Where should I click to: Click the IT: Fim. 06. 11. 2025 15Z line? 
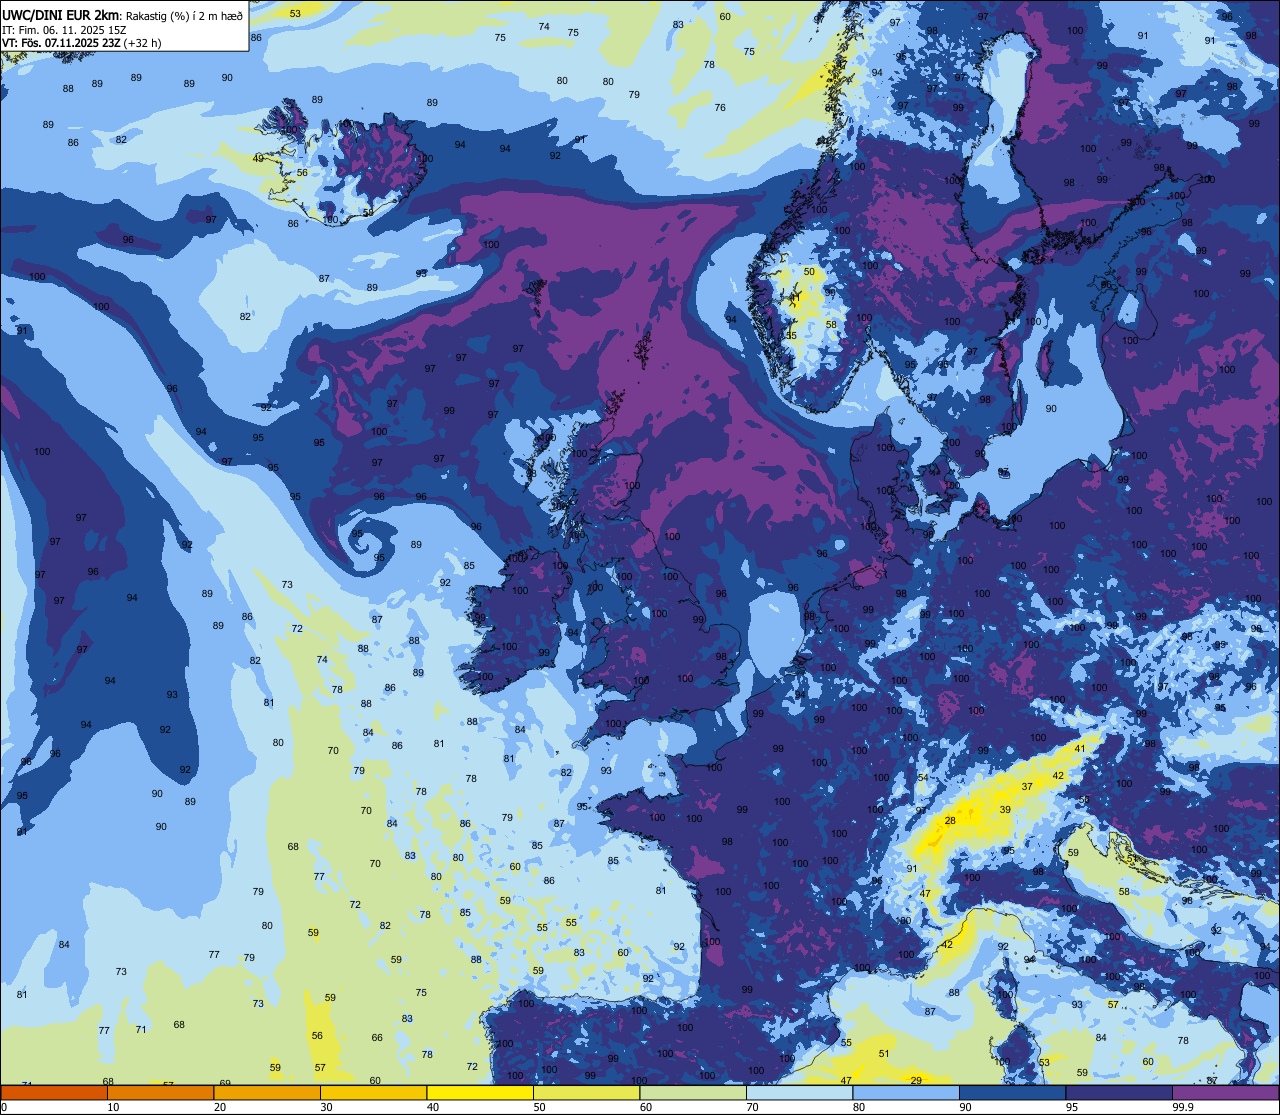64,29
